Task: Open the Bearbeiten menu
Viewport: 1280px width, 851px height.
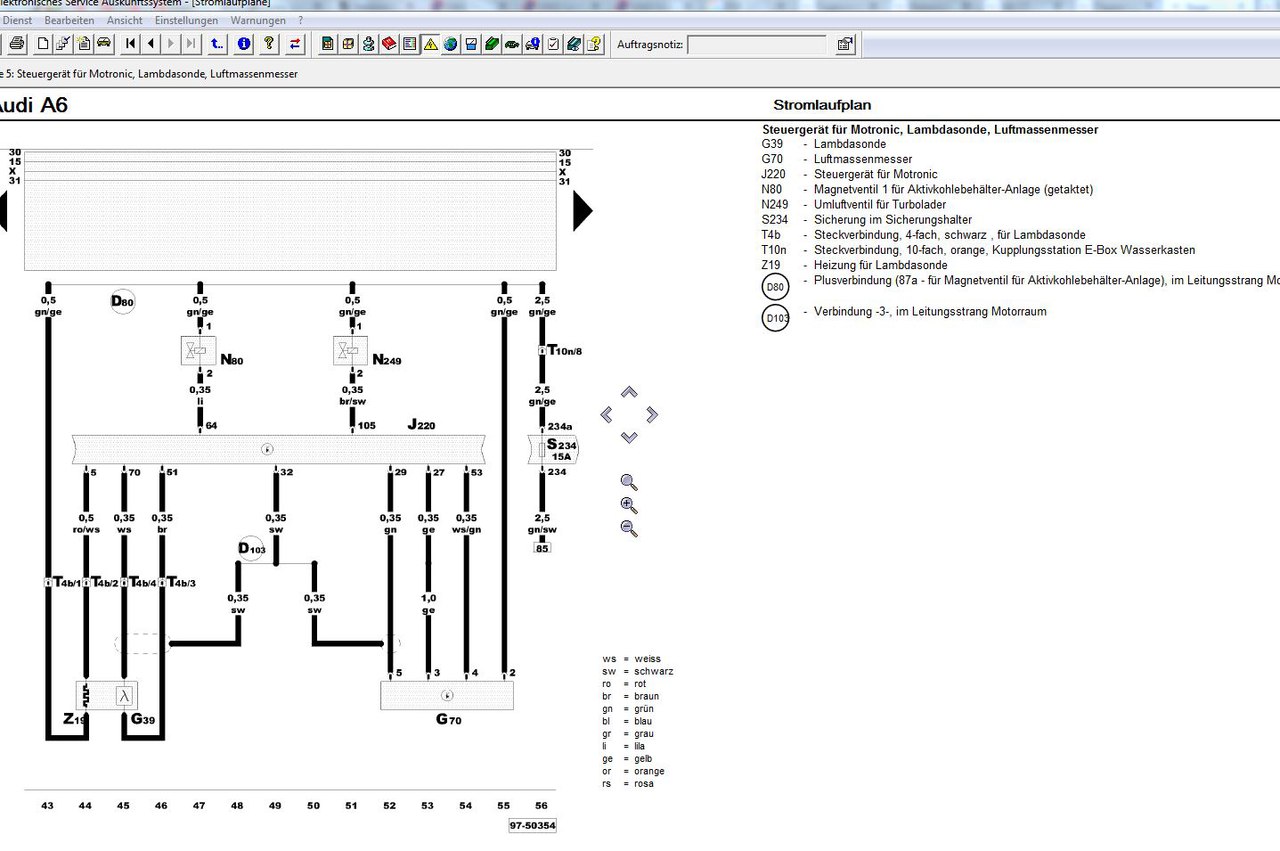Action: 69,20
